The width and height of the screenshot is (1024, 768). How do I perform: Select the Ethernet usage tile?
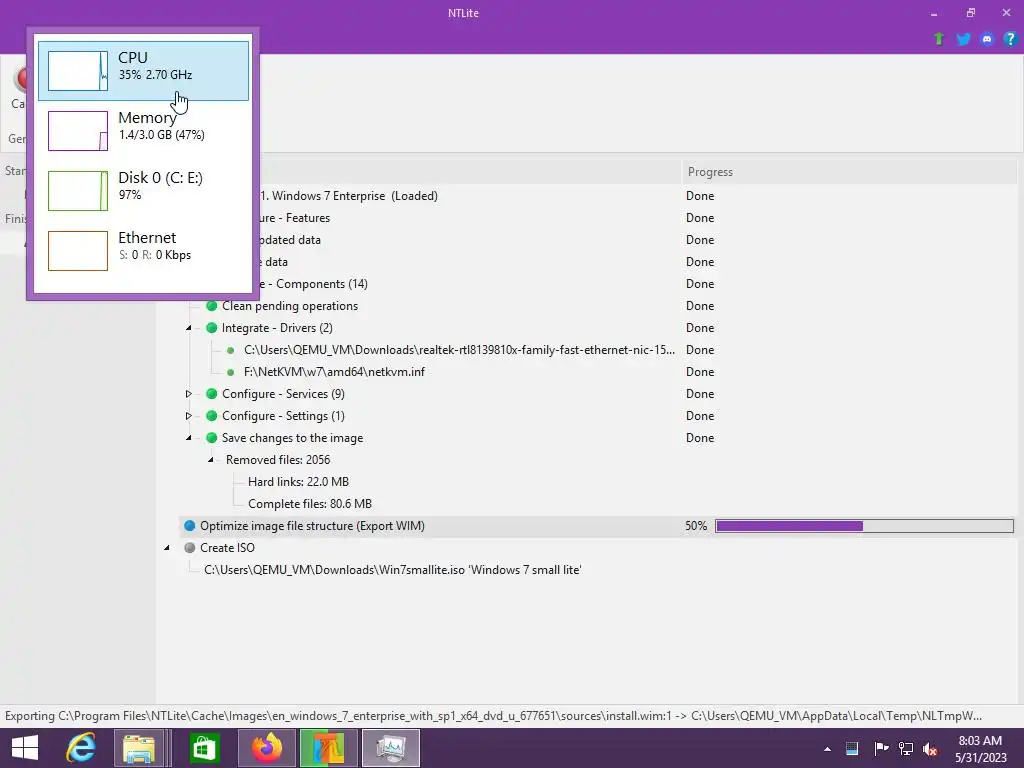[x=143, y=251]
